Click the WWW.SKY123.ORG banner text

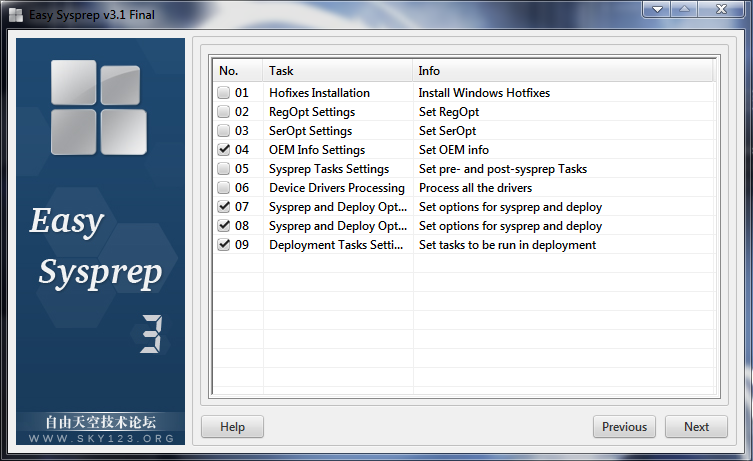(x=101, y=438)
